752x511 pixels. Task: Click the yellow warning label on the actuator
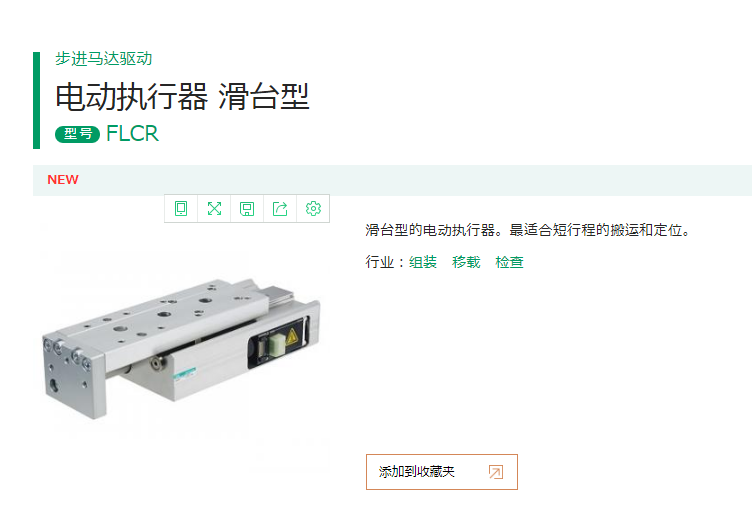(x=292, y=337)
